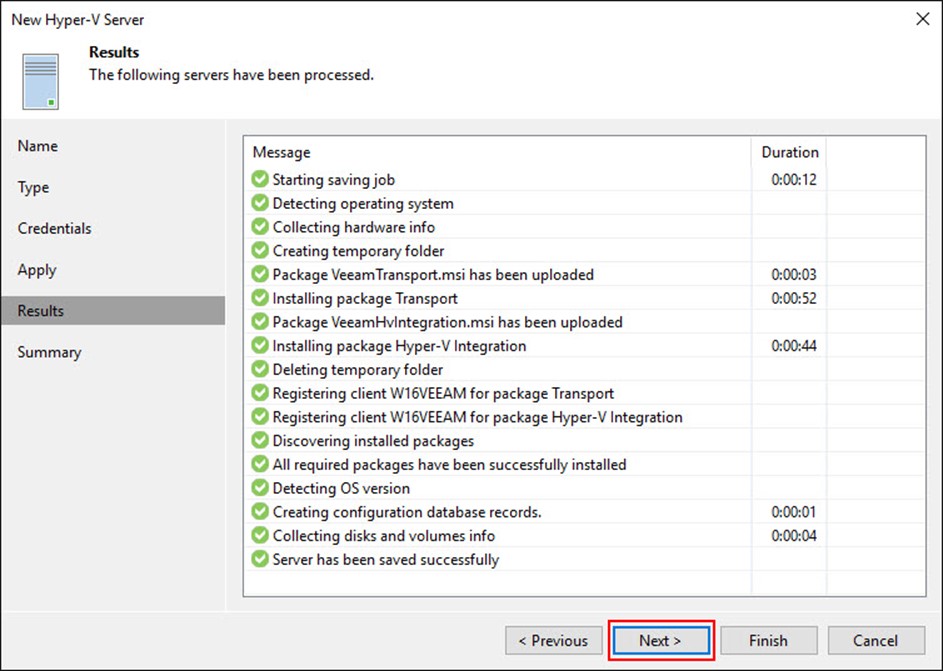The height and width of the screenshot is (671, 943).
Task: Select the 'Discovering installed packages' message text
Action: click(373, 441)
